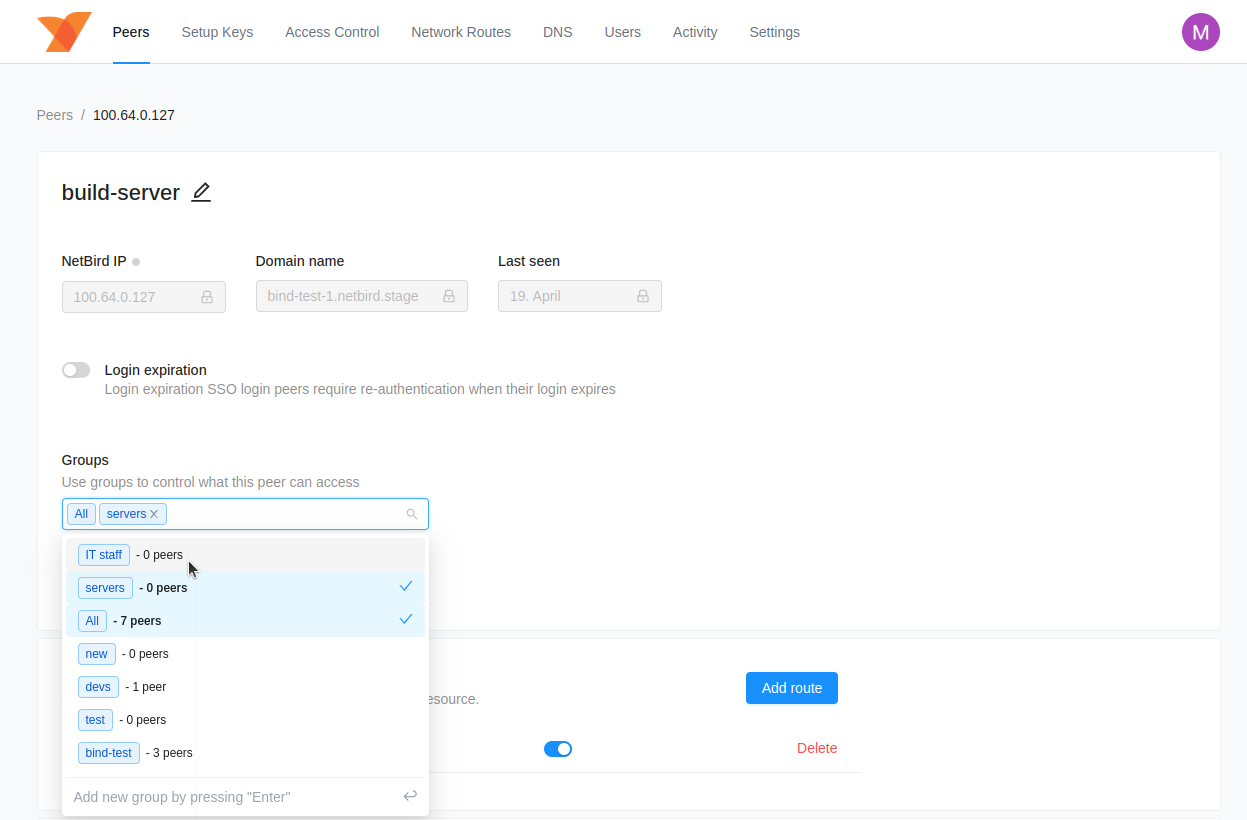Screen dimensions: 1247x820
Task: Click the search icon in Groups field
Action: tap(411, 514)
